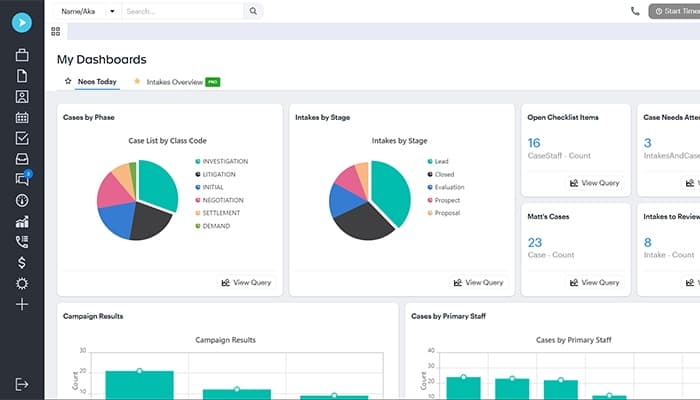Toggle LITIGATION legend entry

(x=215, y=174)
